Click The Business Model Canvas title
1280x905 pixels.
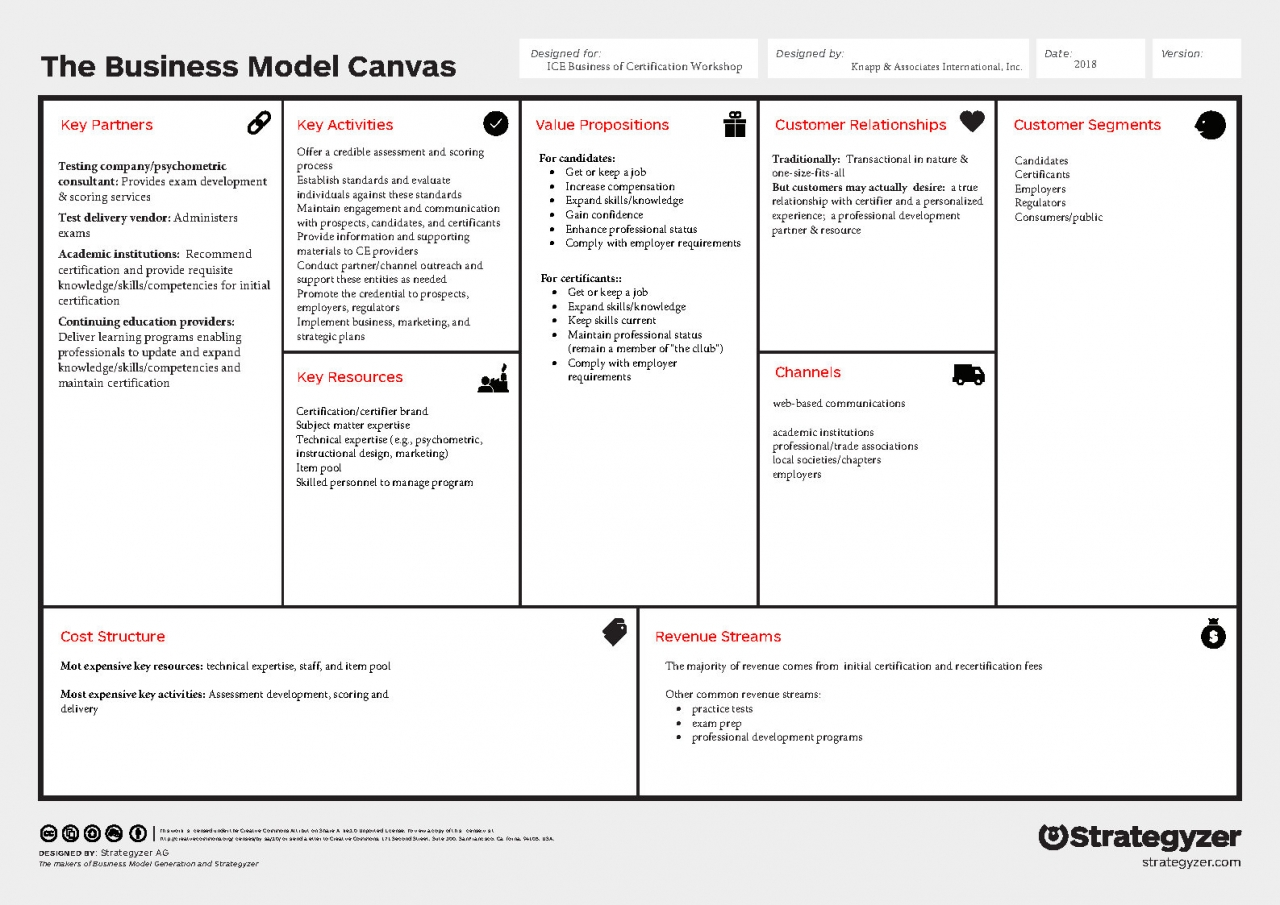point(248,67)
